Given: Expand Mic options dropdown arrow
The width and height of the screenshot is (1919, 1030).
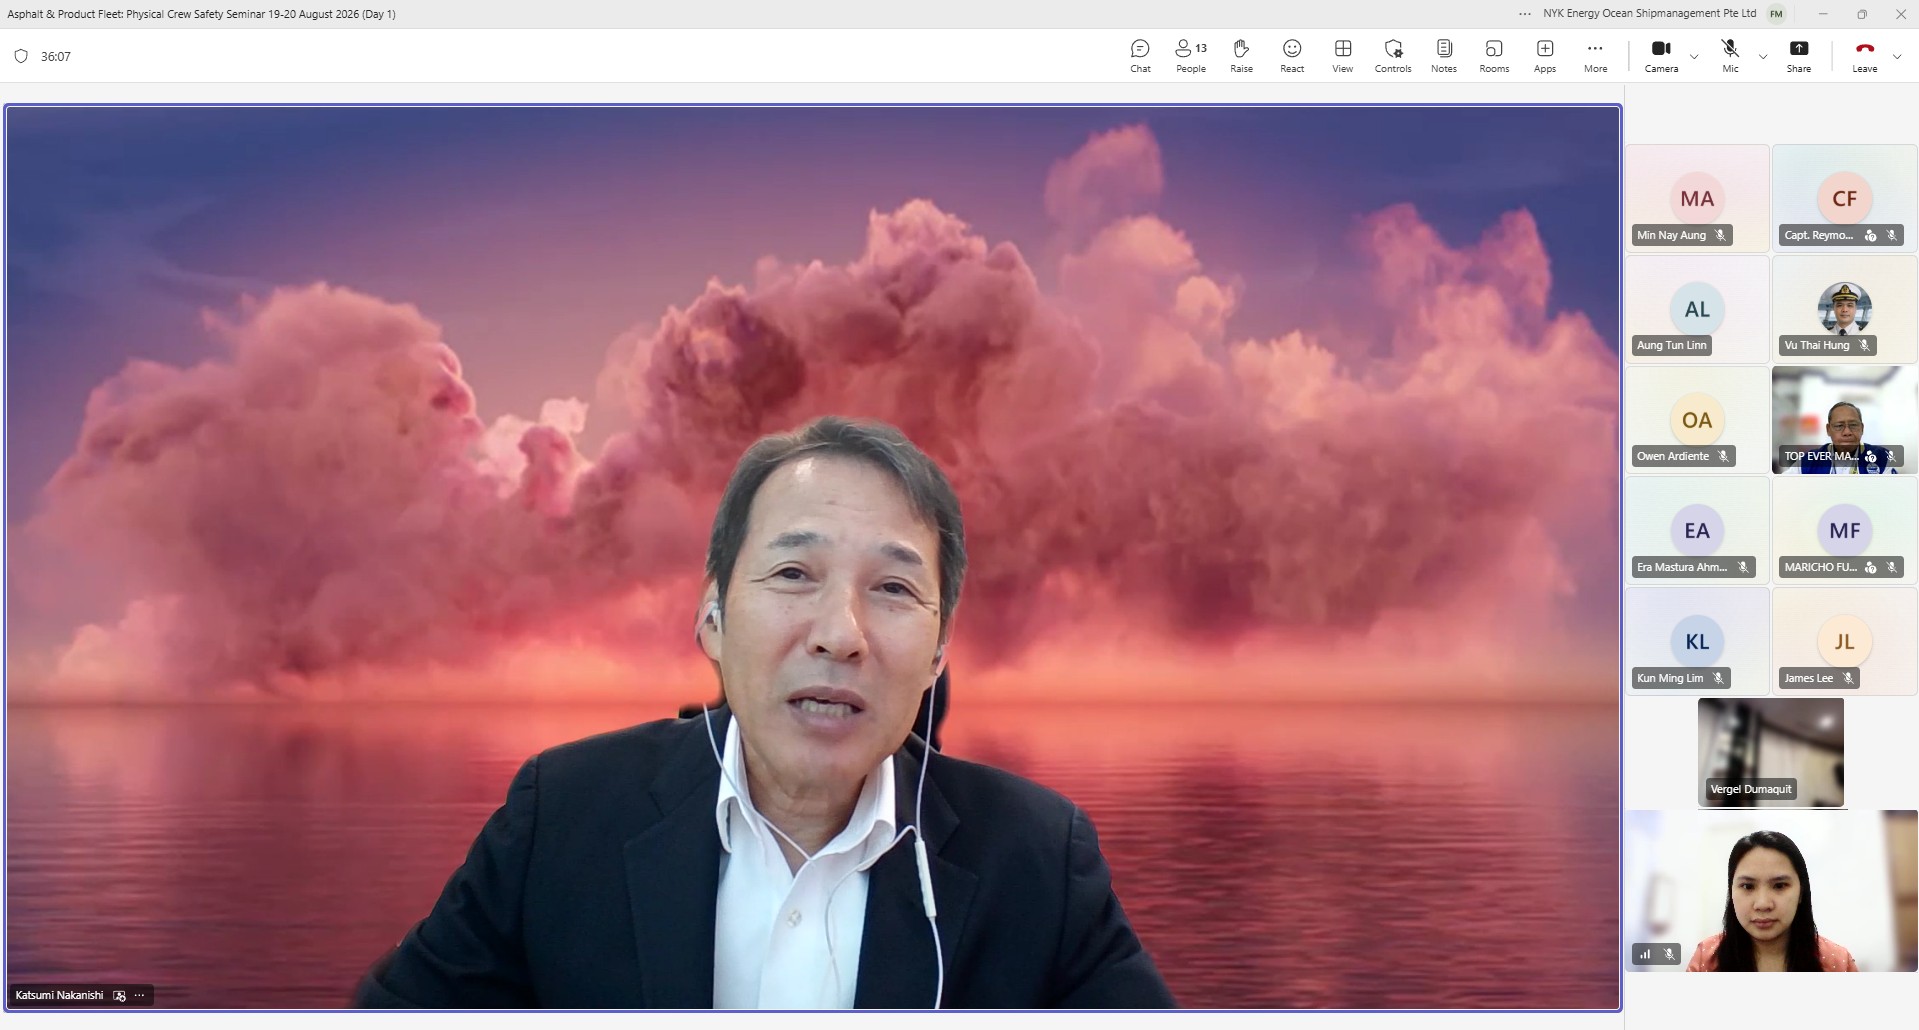Looking at the screenshot, I should [x=1763, y=57].
